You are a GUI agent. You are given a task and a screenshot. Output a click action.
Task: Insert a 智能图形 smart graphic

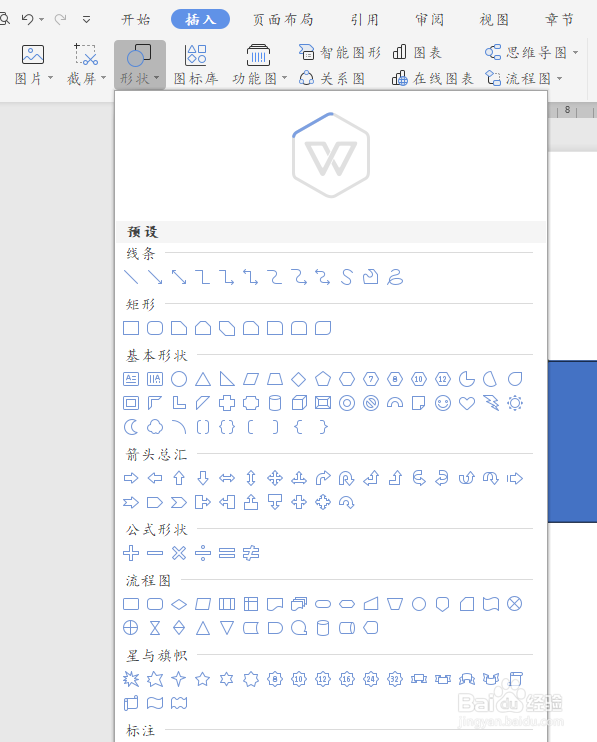point(340,52)
